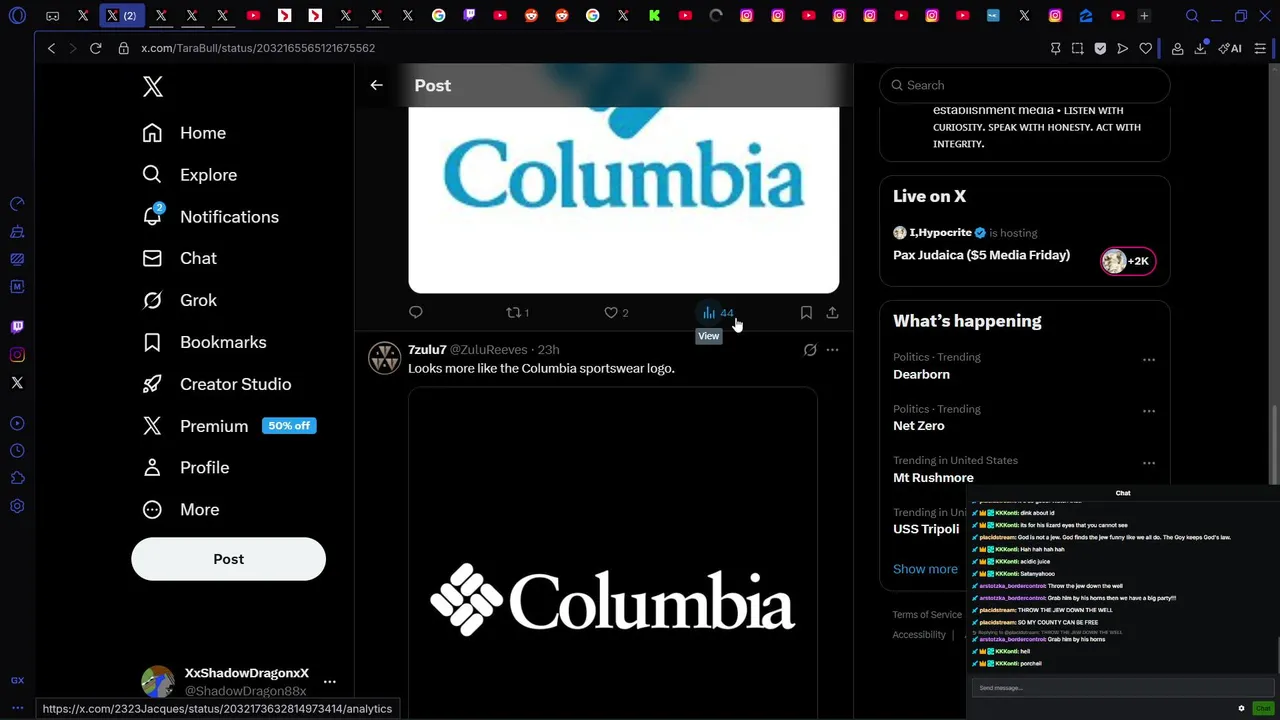Open the Dearborn trending topic
Screen dimensions: 1280x720
921,374
